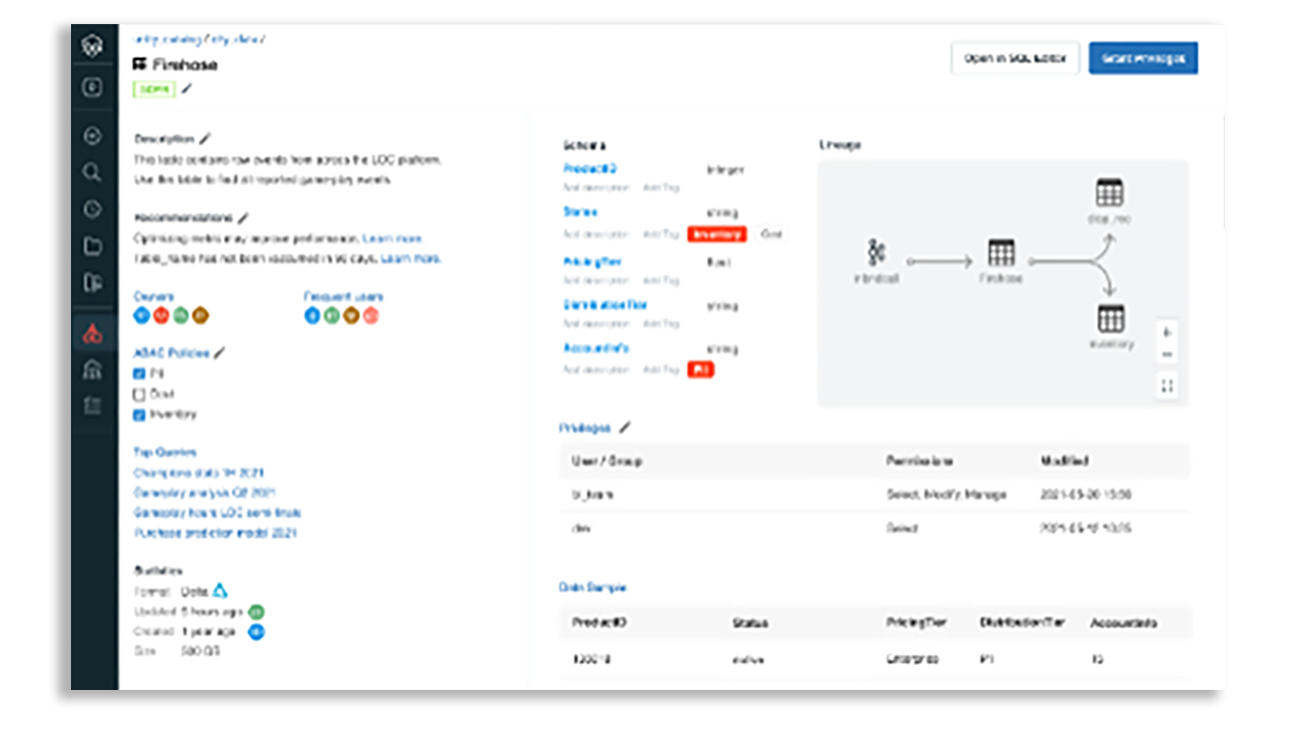Click the Databricks logo in the sidebar

coord(93,46)
